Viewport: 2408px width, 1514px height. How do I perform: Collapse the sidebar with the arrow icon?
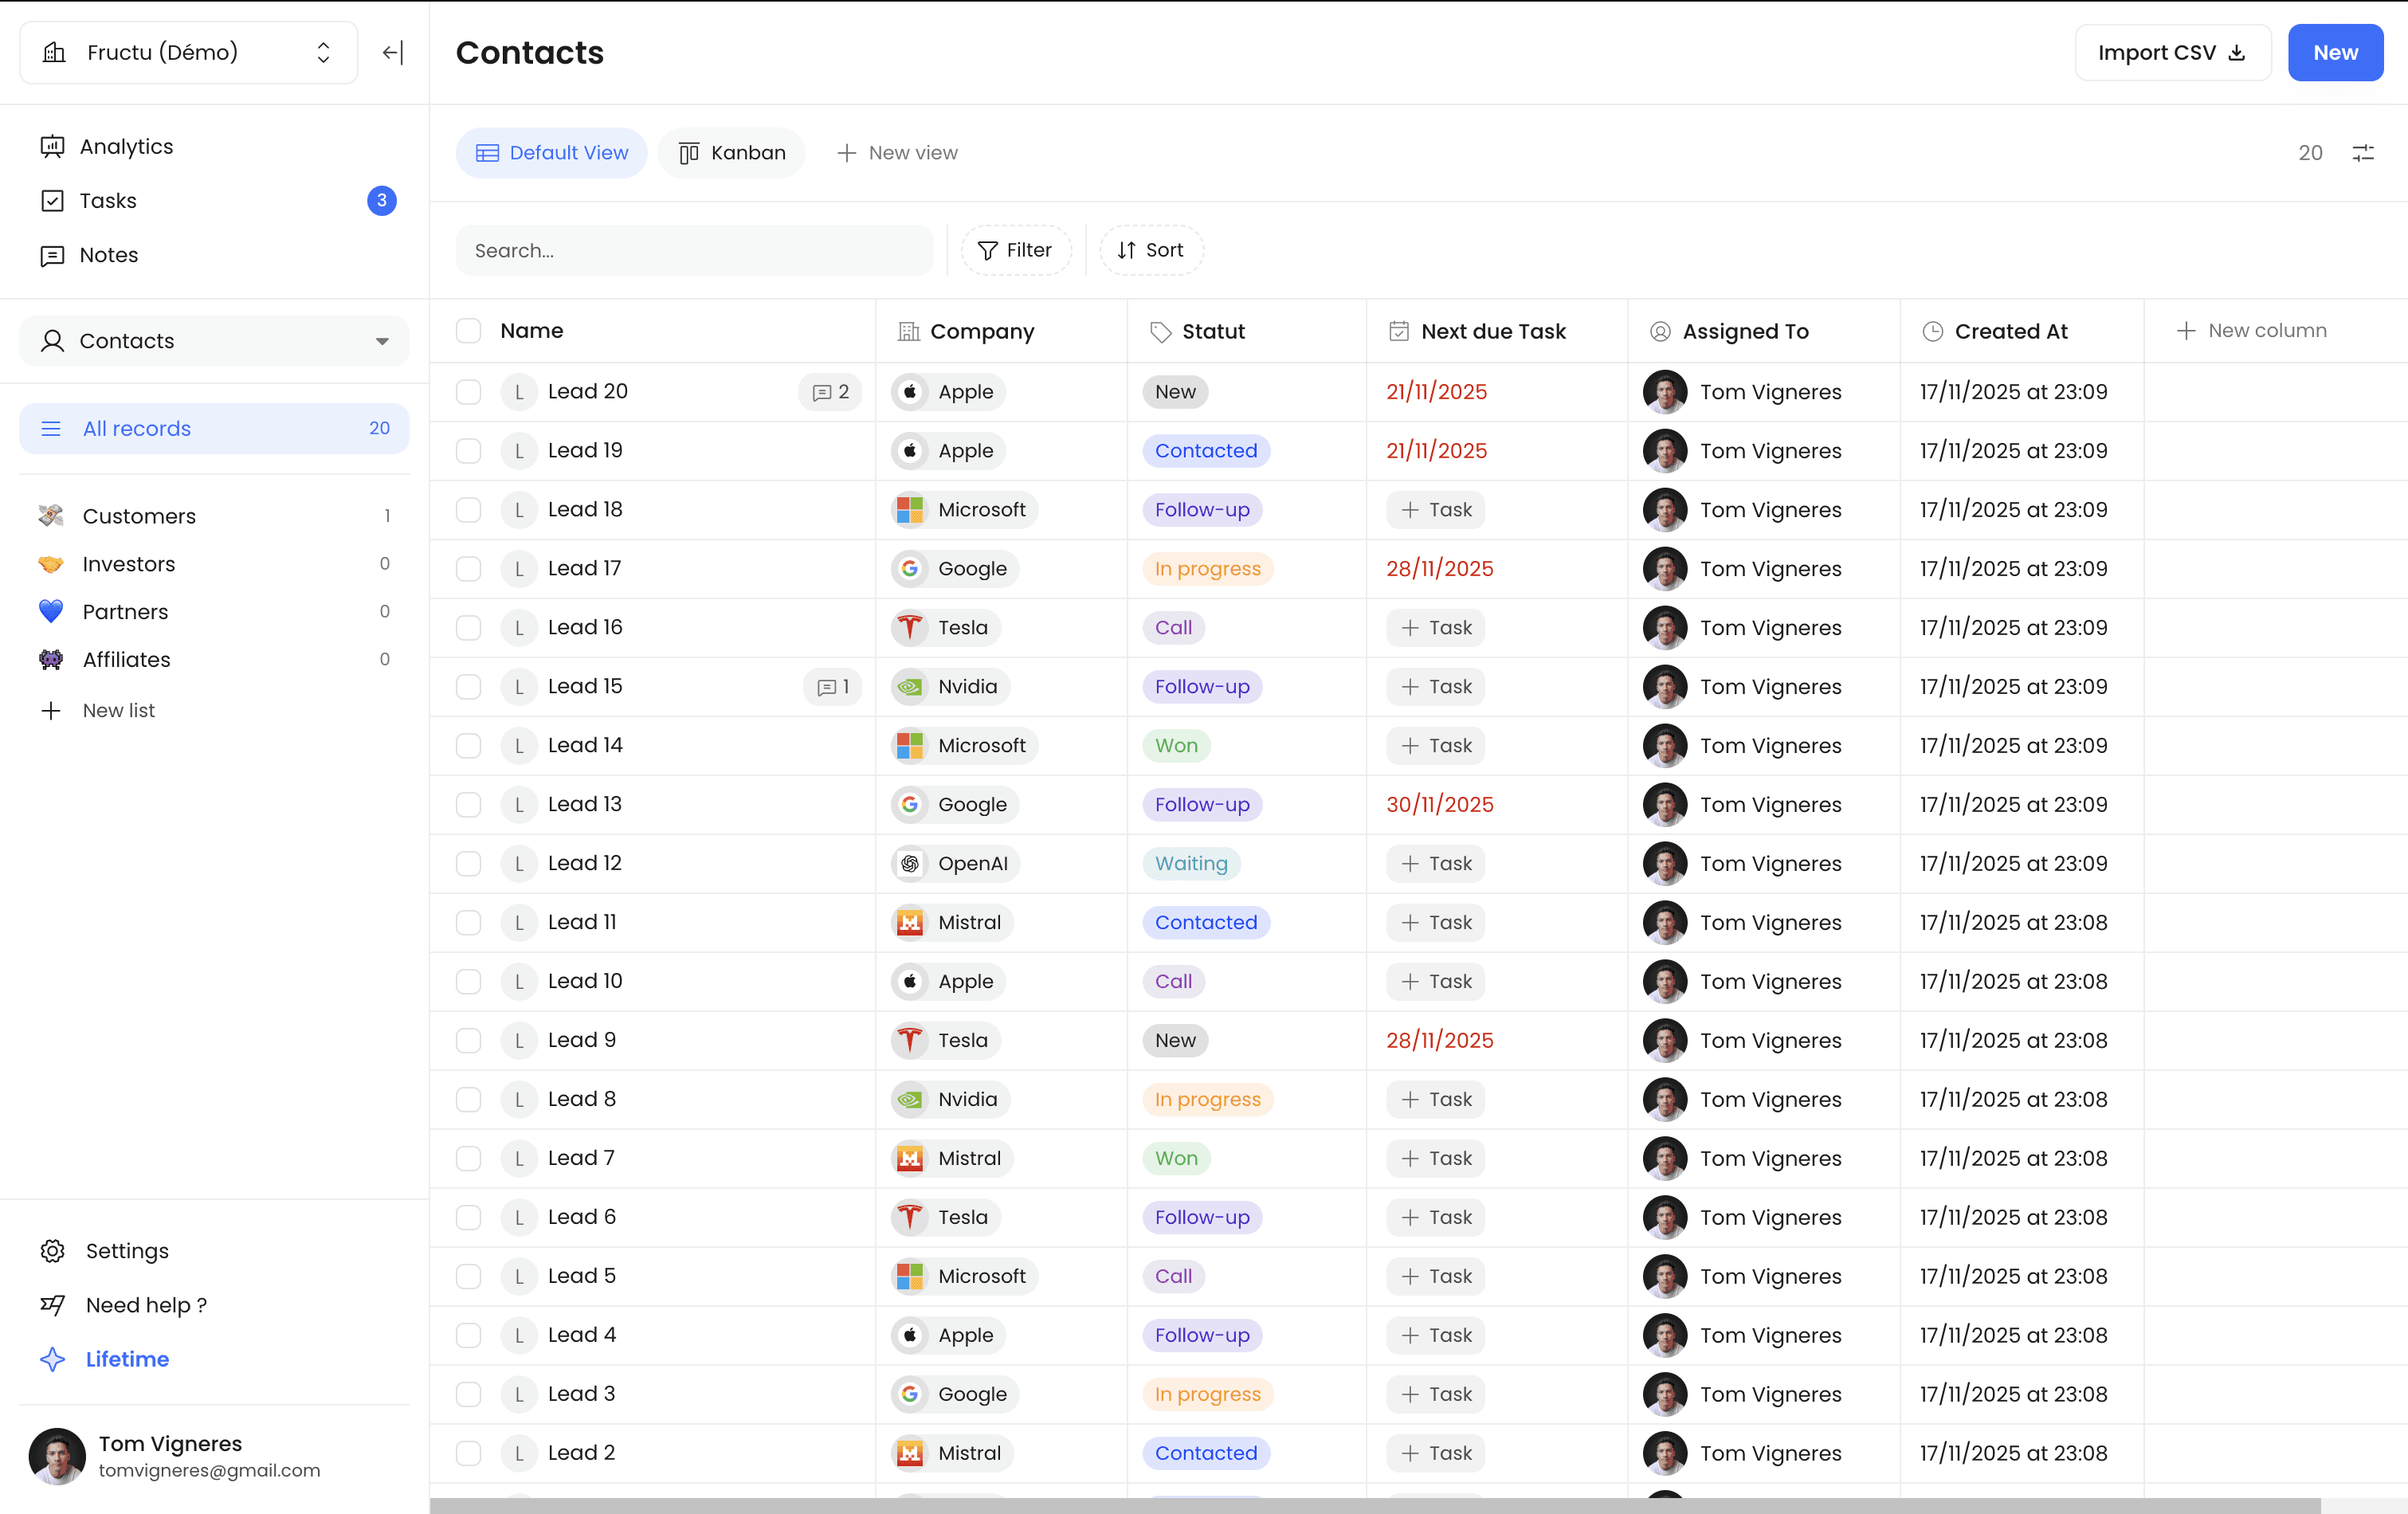click(393, 52)
